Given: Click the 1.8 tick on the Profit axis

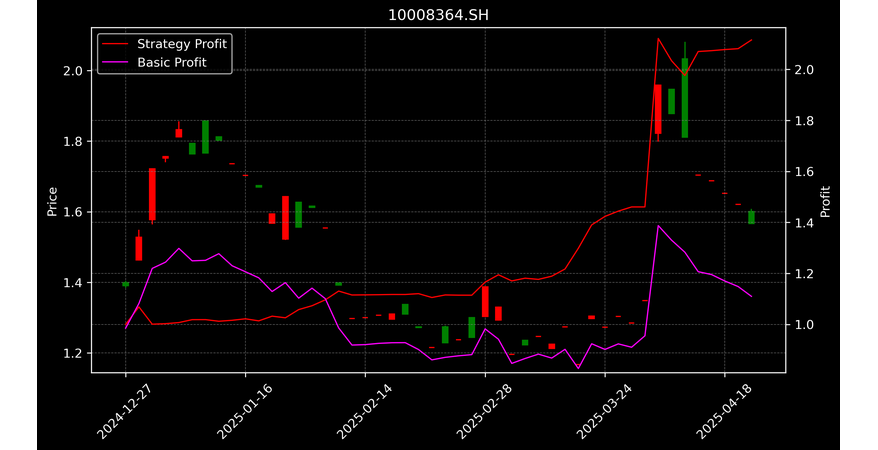Looking at the screenshot, I should (804, 121).
